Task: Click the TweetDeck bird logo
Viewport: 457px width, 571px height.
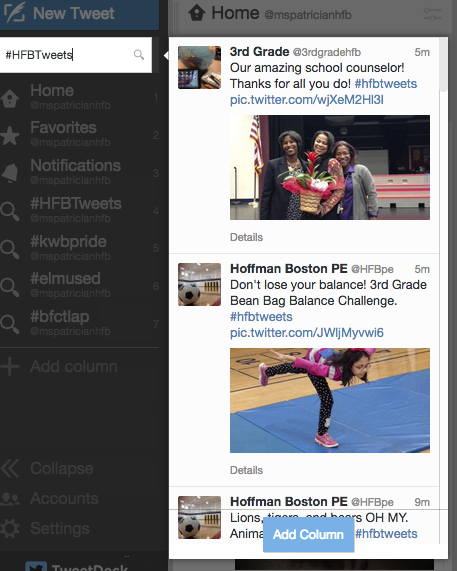Action: [36, 567]
